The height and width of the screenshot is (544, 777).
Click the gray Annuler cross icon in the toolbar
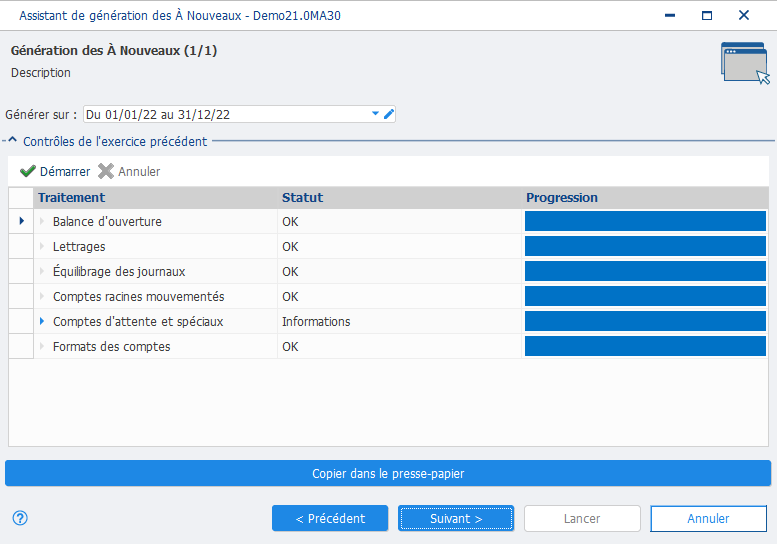pyautogui.click(x=106, y=171)
